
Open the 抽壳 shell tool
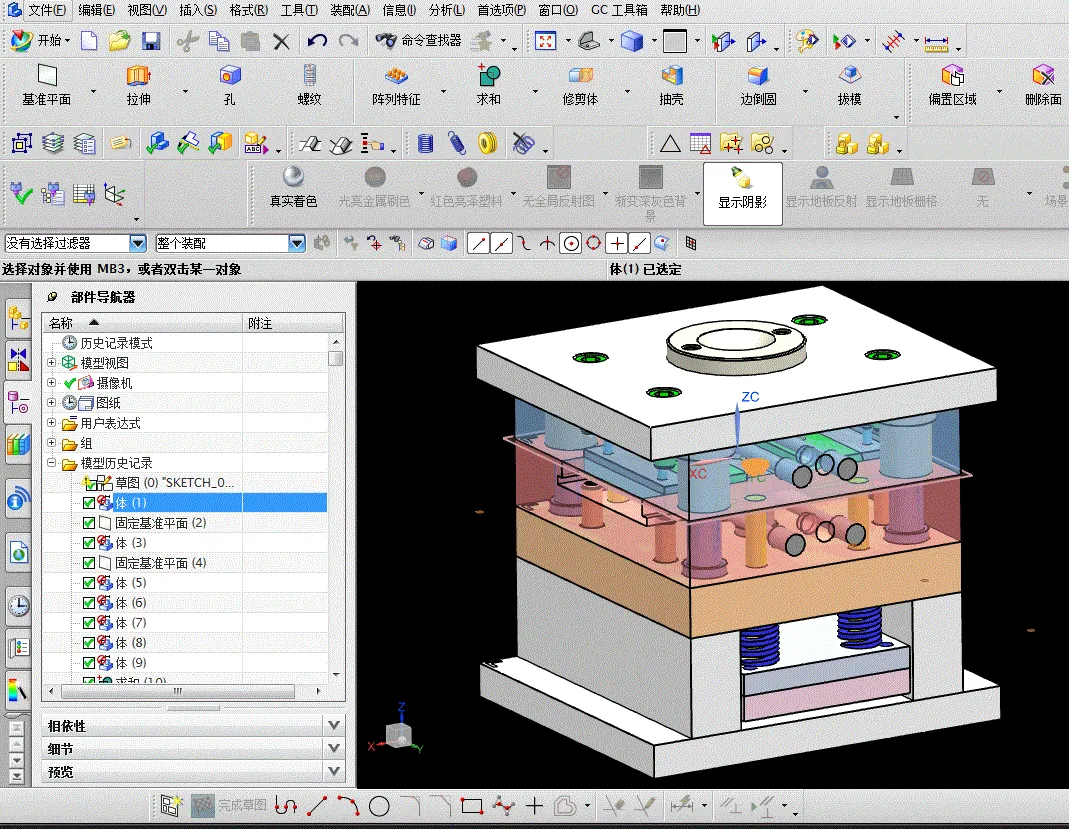coord(672,85)
